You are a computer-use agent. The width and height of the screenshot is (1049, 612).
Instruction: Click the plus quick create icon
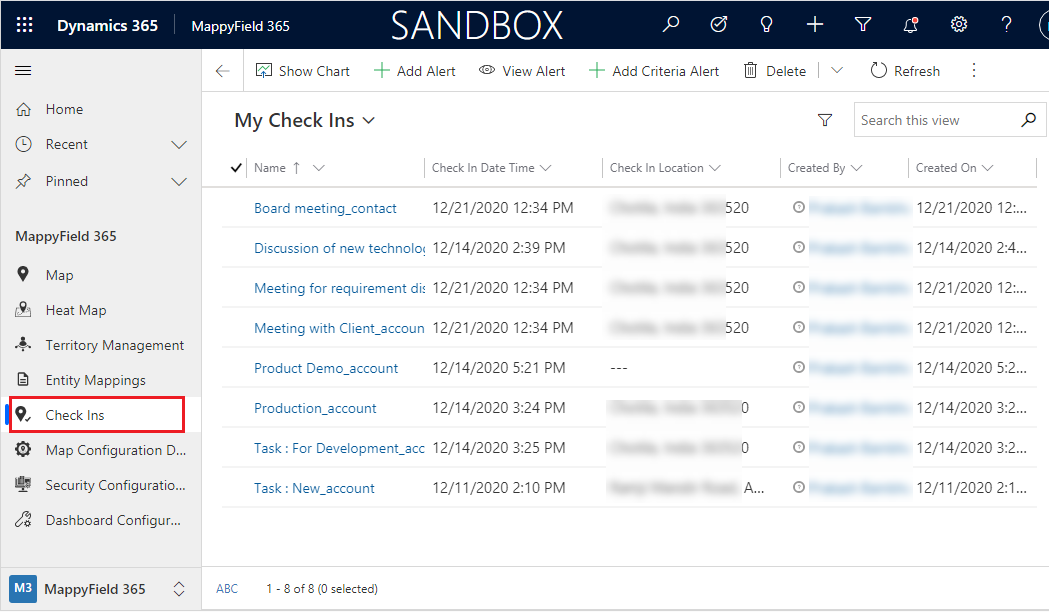tap(815, 25)
